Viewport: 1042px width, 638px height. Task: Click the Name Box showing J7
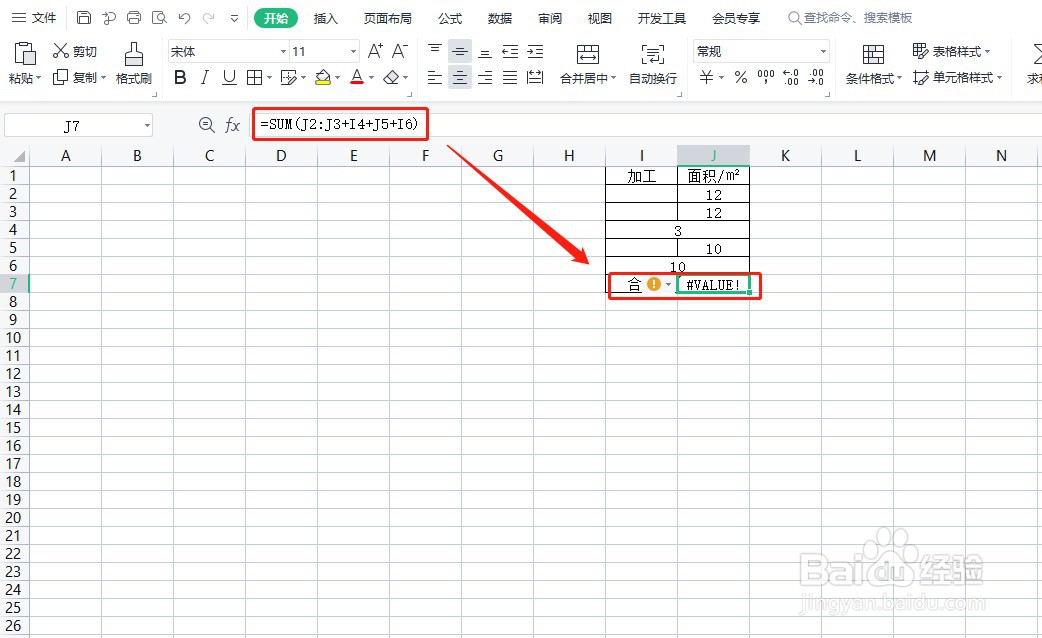pyautogui.click(x=70, y=124)
